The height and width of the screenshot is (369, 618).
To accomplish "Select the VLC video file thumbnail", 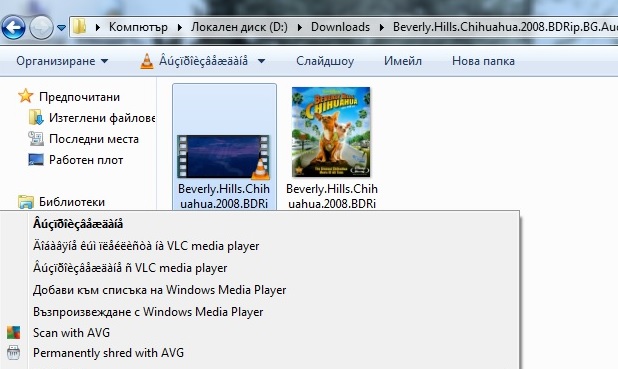I will coord(223,156).
